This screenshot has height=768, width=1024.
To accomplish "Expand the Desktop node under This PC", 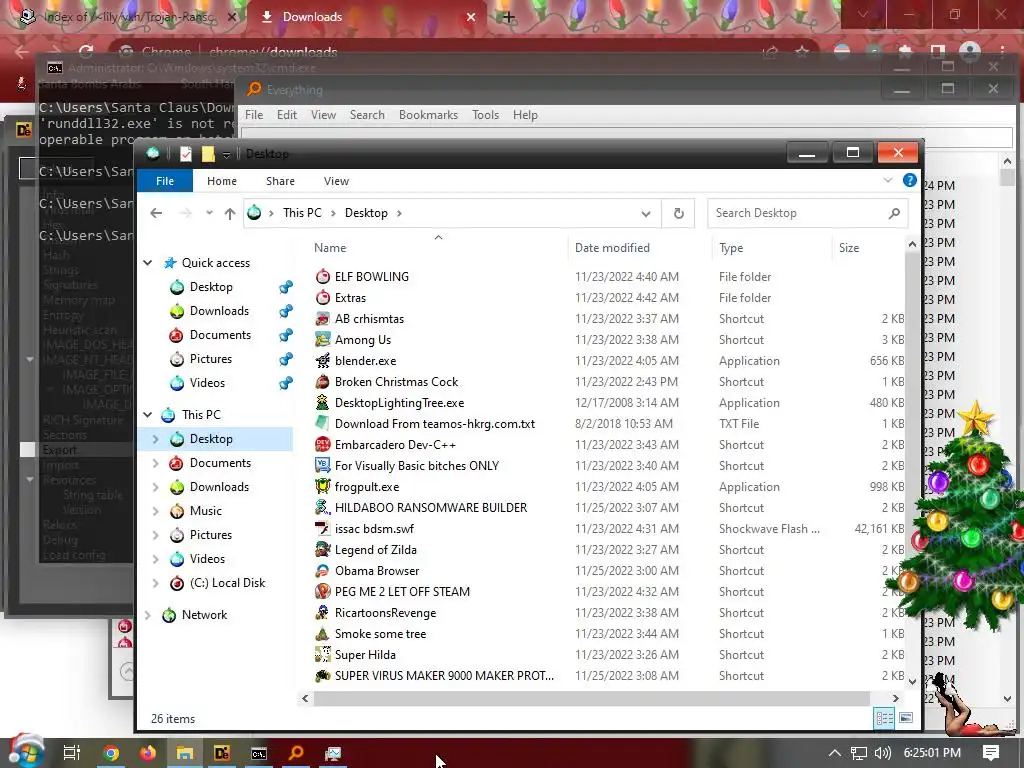I will coord(155,439).
